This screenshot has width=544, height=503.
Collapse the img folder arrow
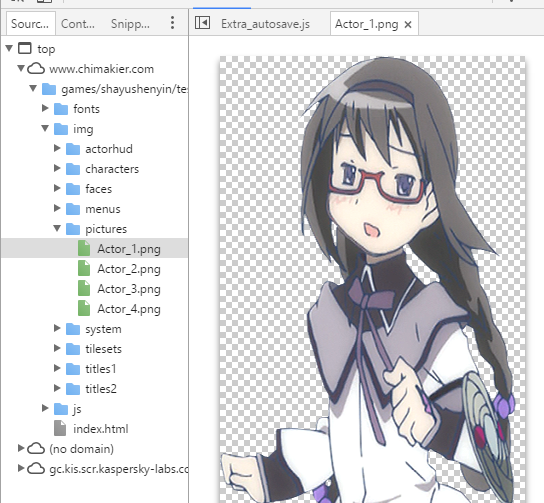click(45, 128)
